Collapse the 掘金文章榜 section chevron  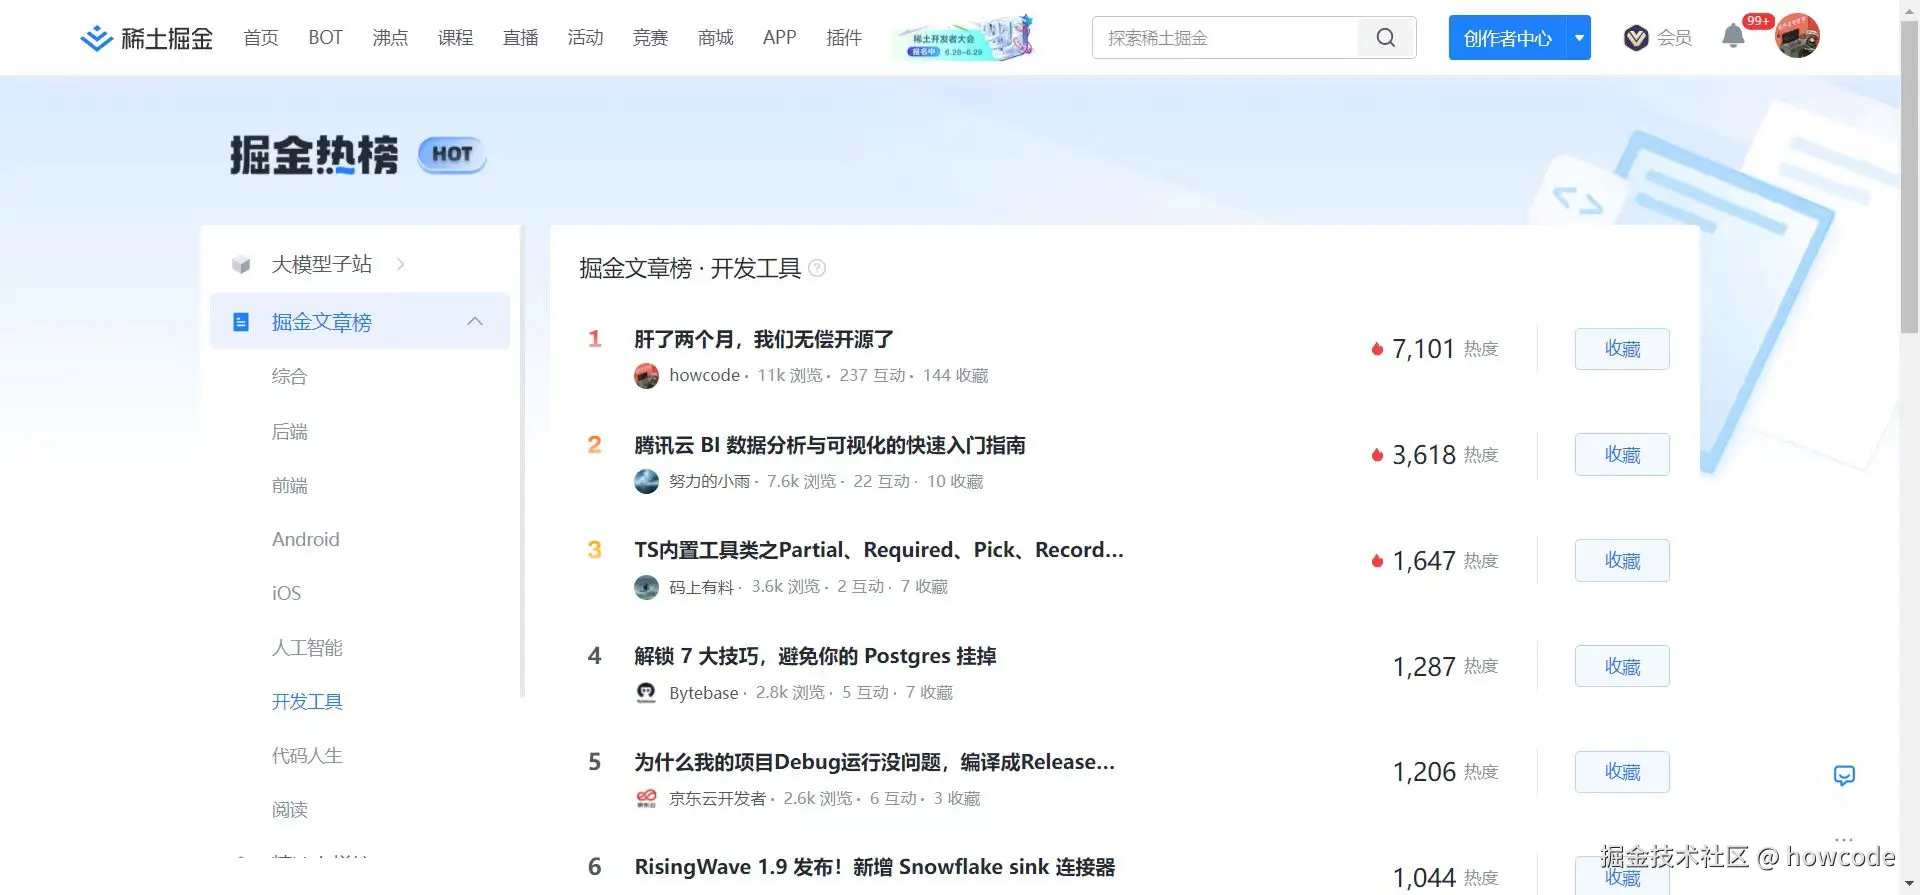click(x=475, y=321)
